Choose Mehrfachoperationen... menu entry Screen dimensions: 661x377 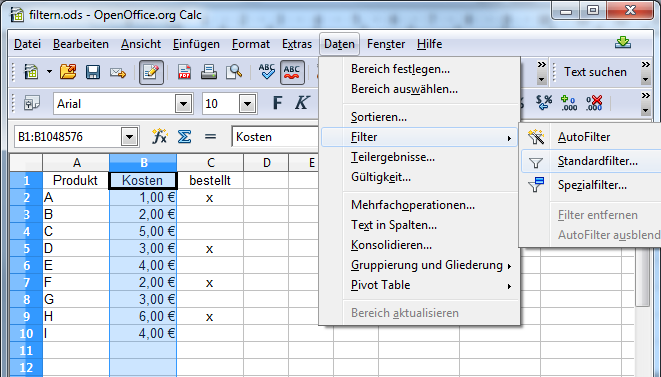pos(419,205)
